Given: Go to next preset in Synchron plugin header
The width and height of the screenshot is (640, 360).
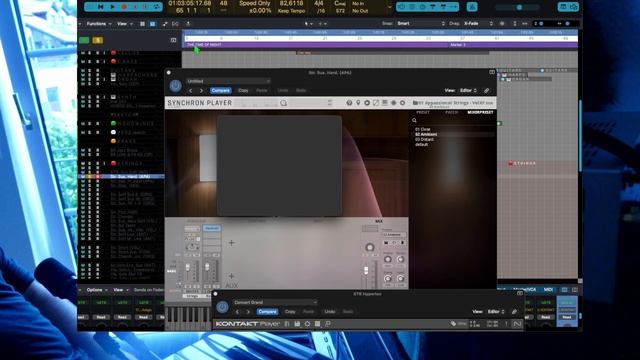Looking at the screenshot, I should [x=202, y=91].
